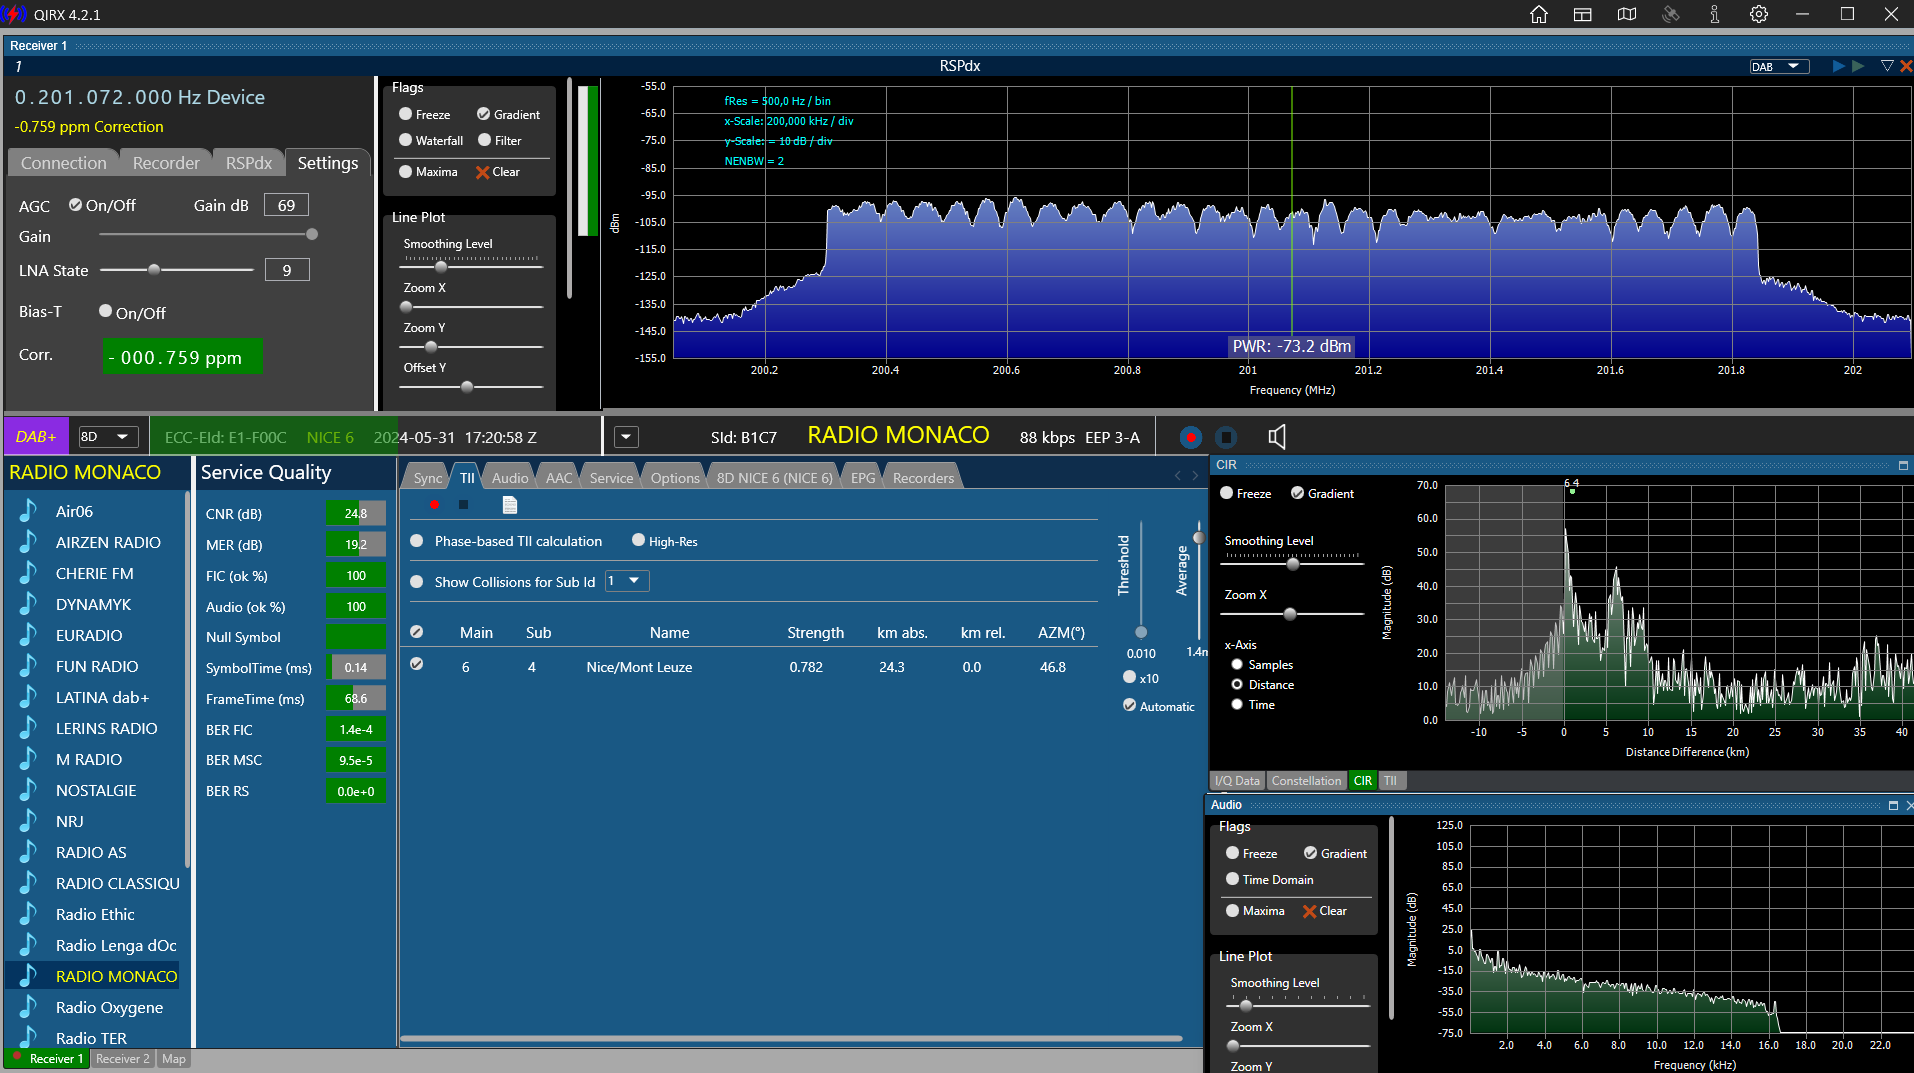Select the NOSTALGIE service
The height and width of the screenshot is (1073, 1914).
coord(96,790)
